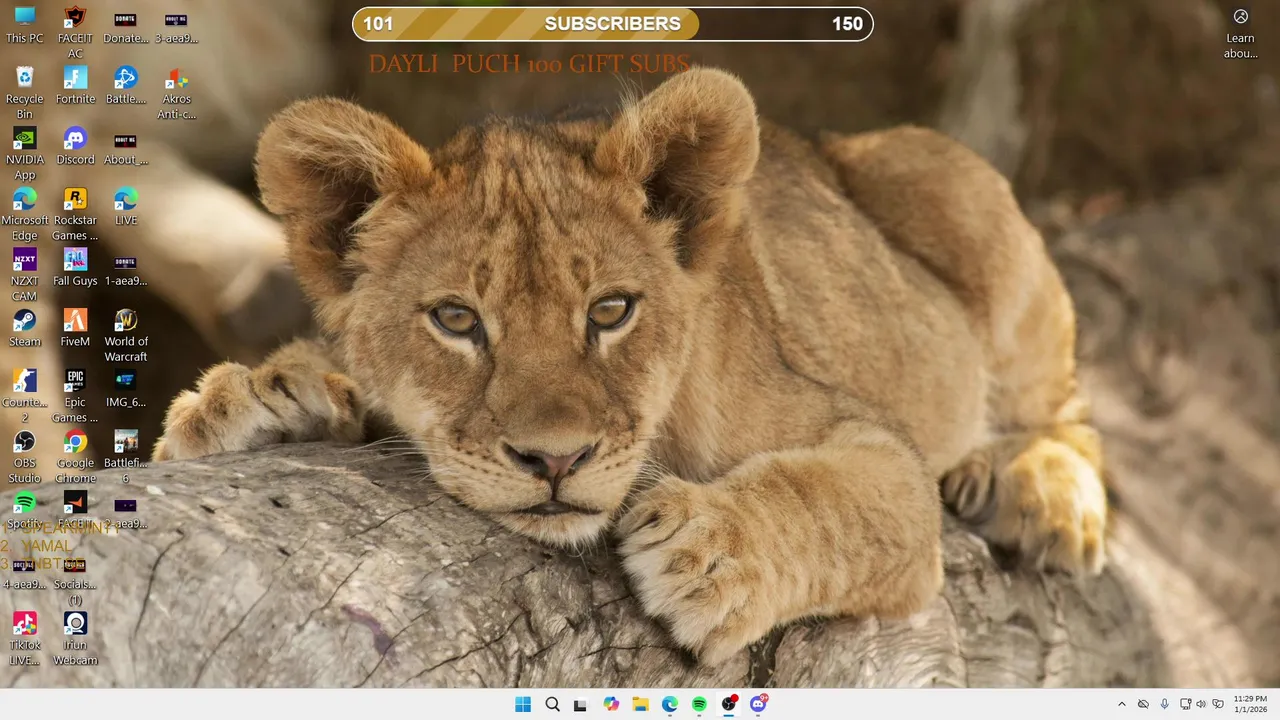Expand the hidden system tray icons
Image resolution: width=1280 pixels, height=720 pixels.
(x=1121, y=704)
